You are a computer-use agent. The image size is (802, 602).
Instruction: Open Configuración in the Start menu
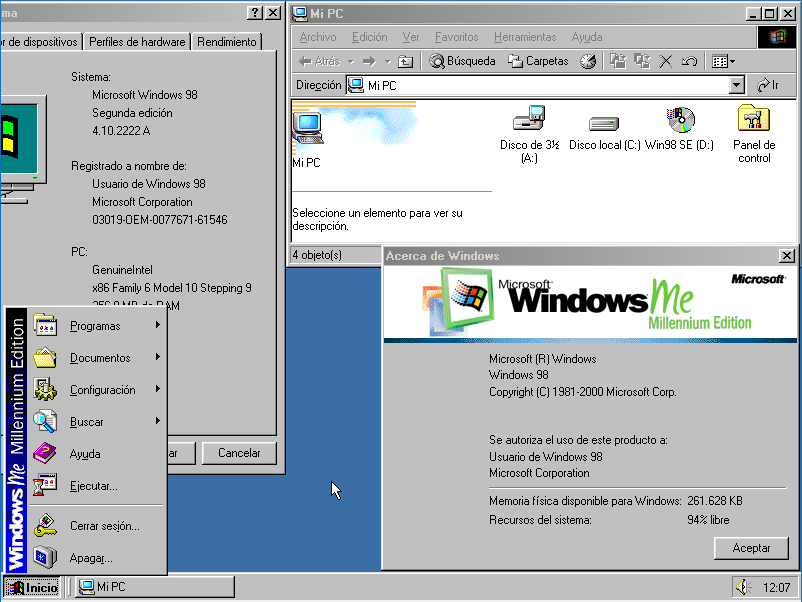pos(98,390)
